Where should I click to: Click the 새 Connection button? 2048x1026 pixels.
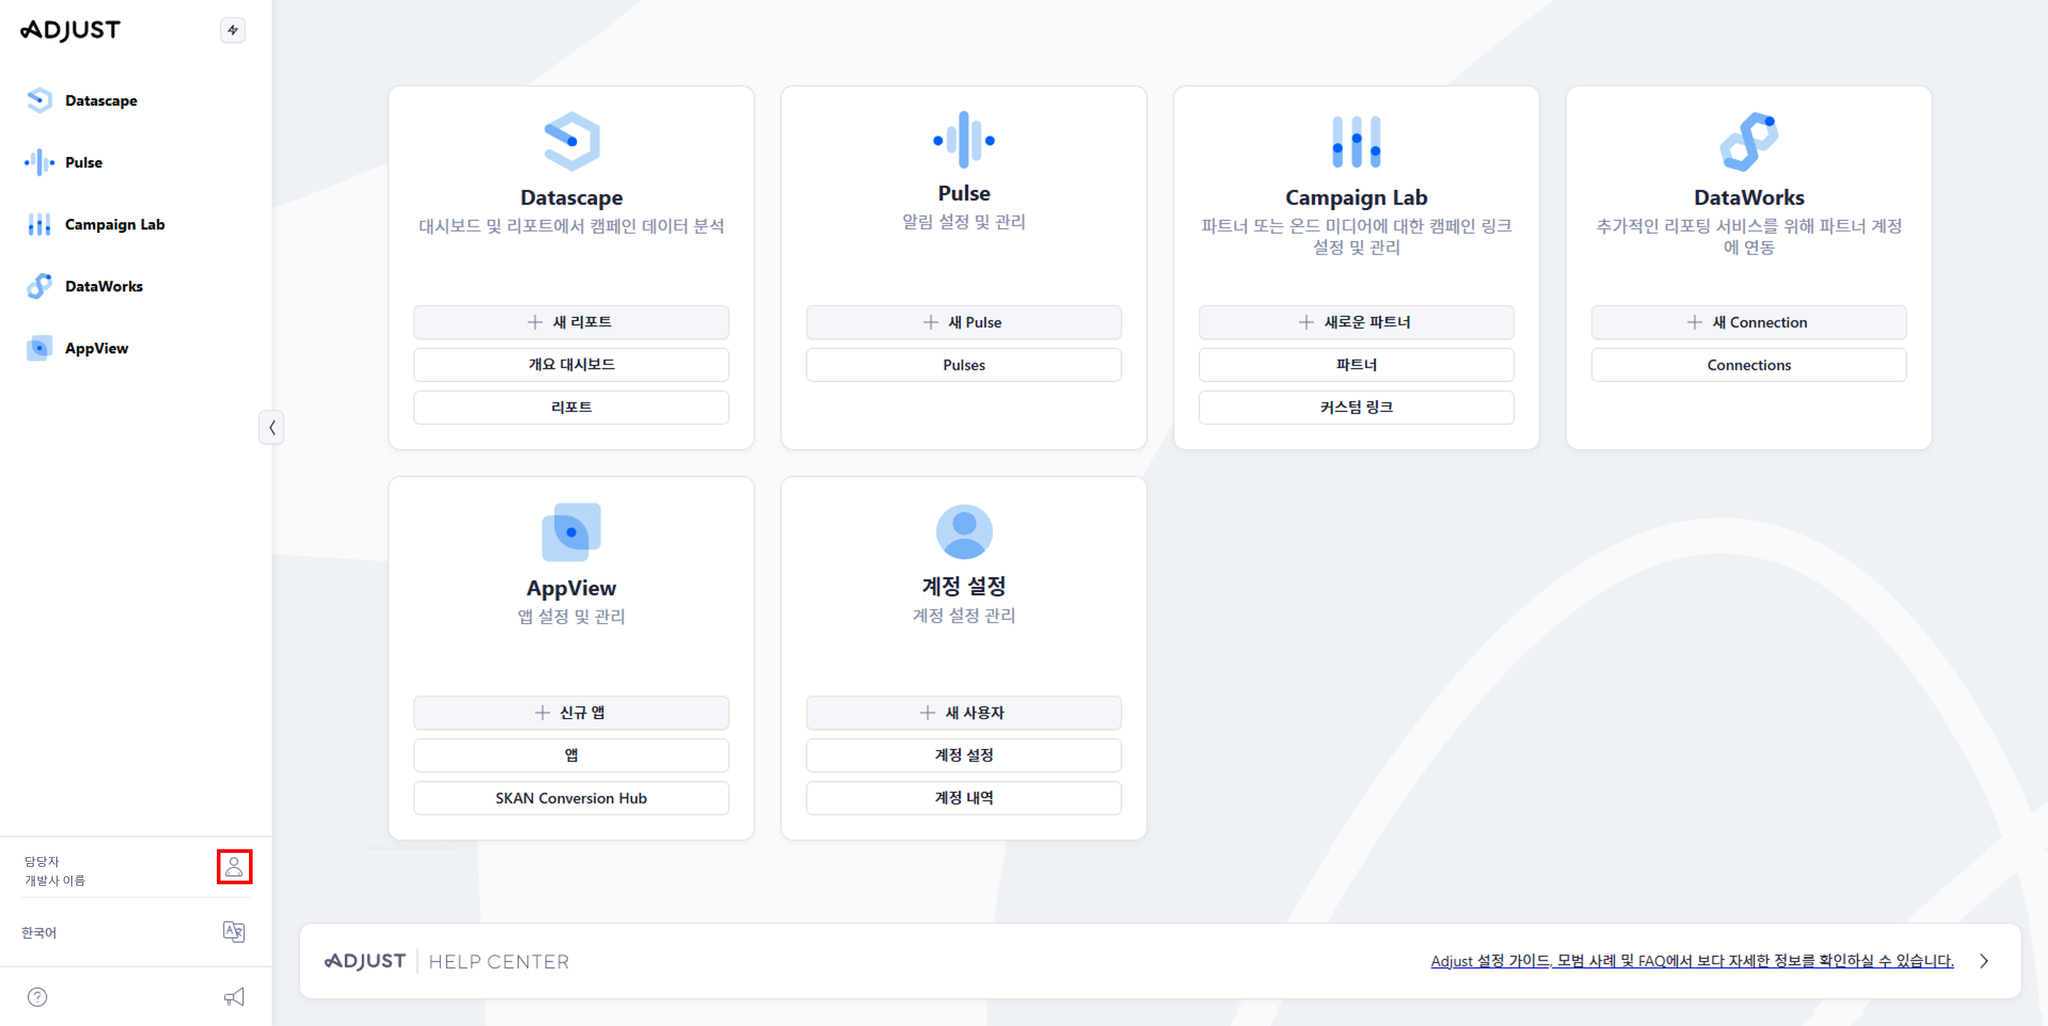pos(1749,322)
